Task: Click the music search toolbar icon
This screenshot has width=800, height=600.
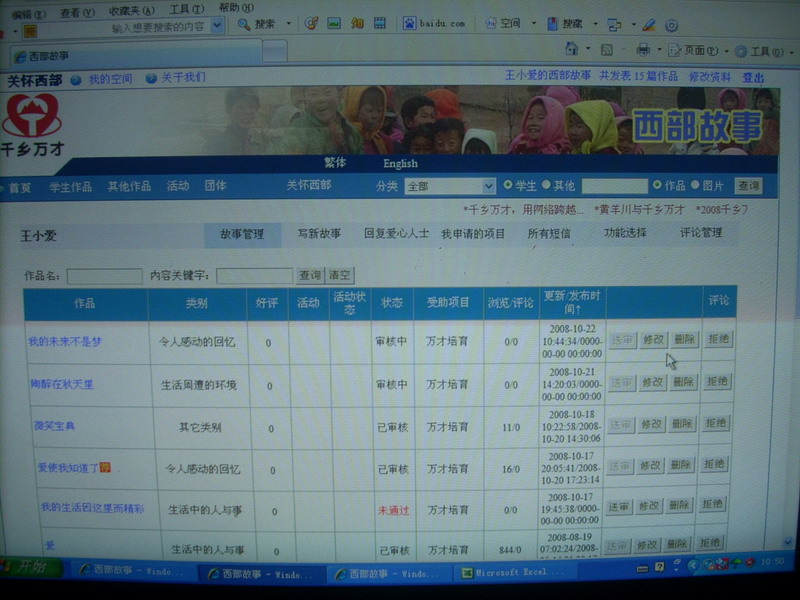Action: (311, 23)
